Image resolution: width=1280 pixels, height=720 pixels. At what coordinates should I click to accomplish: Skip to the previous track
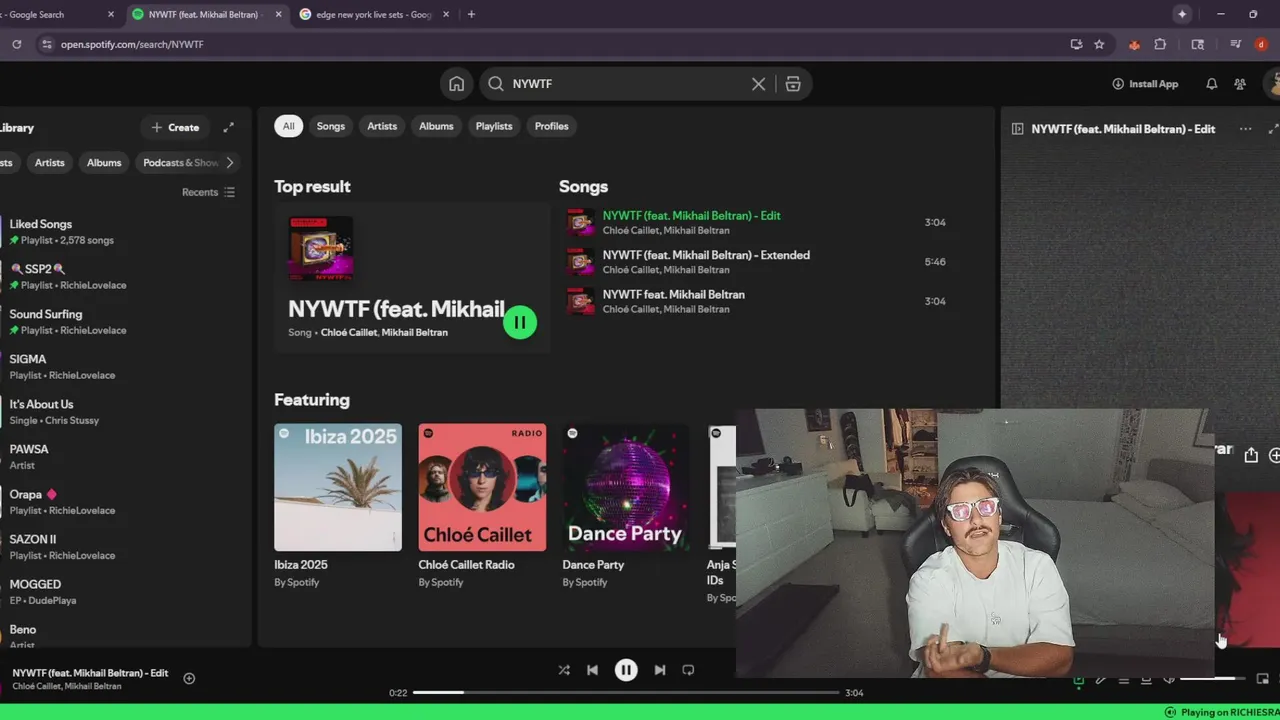(x=592, y=670)
